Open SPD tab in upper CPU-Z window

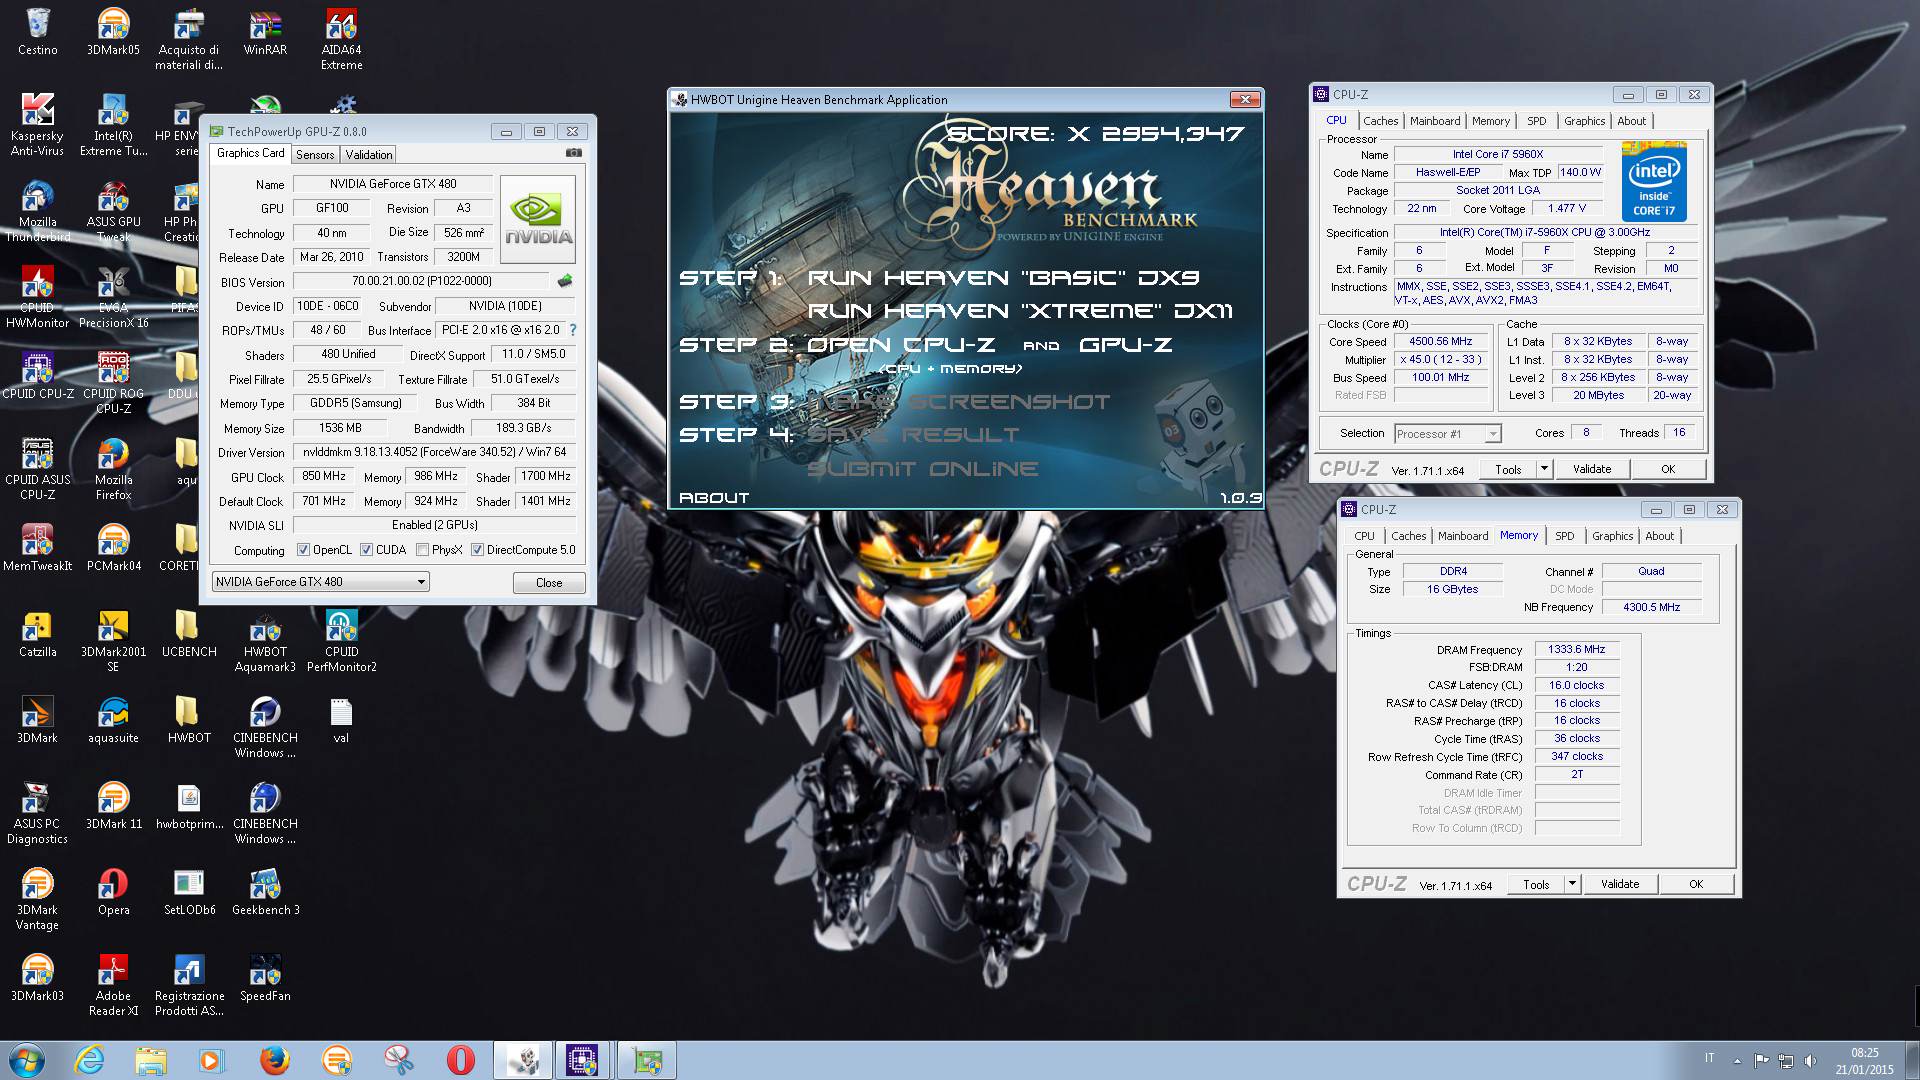click(1537, 121)
